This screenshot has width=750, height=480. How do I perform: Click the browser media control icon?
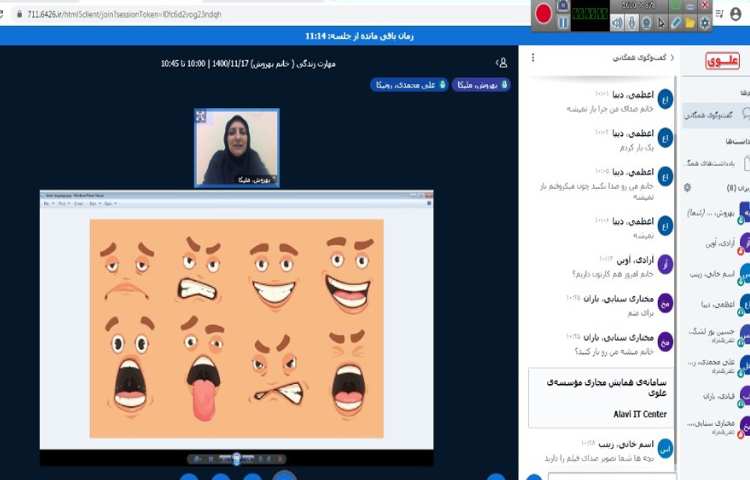click(719, 14)
